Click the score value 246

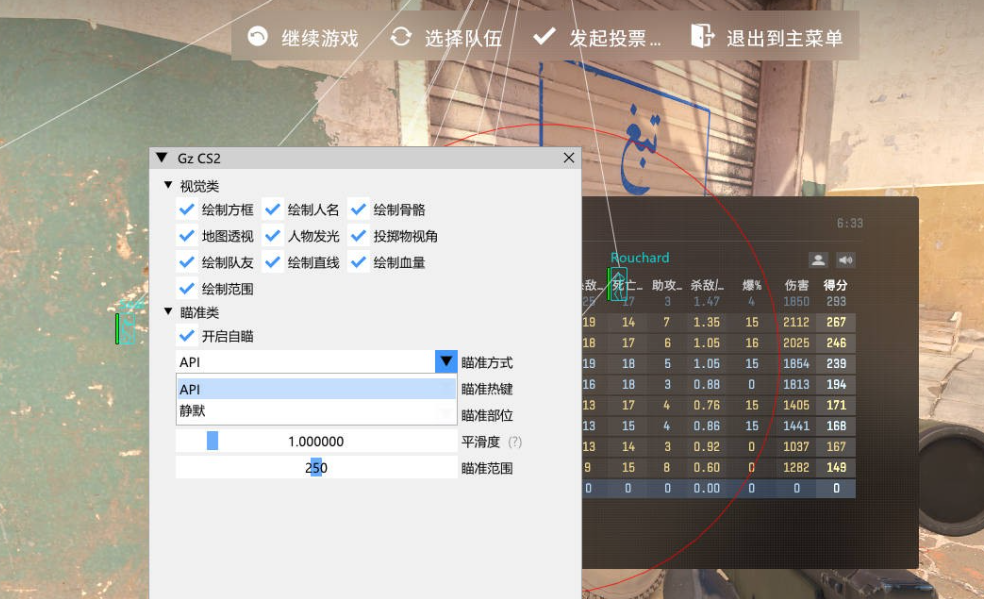836,342
